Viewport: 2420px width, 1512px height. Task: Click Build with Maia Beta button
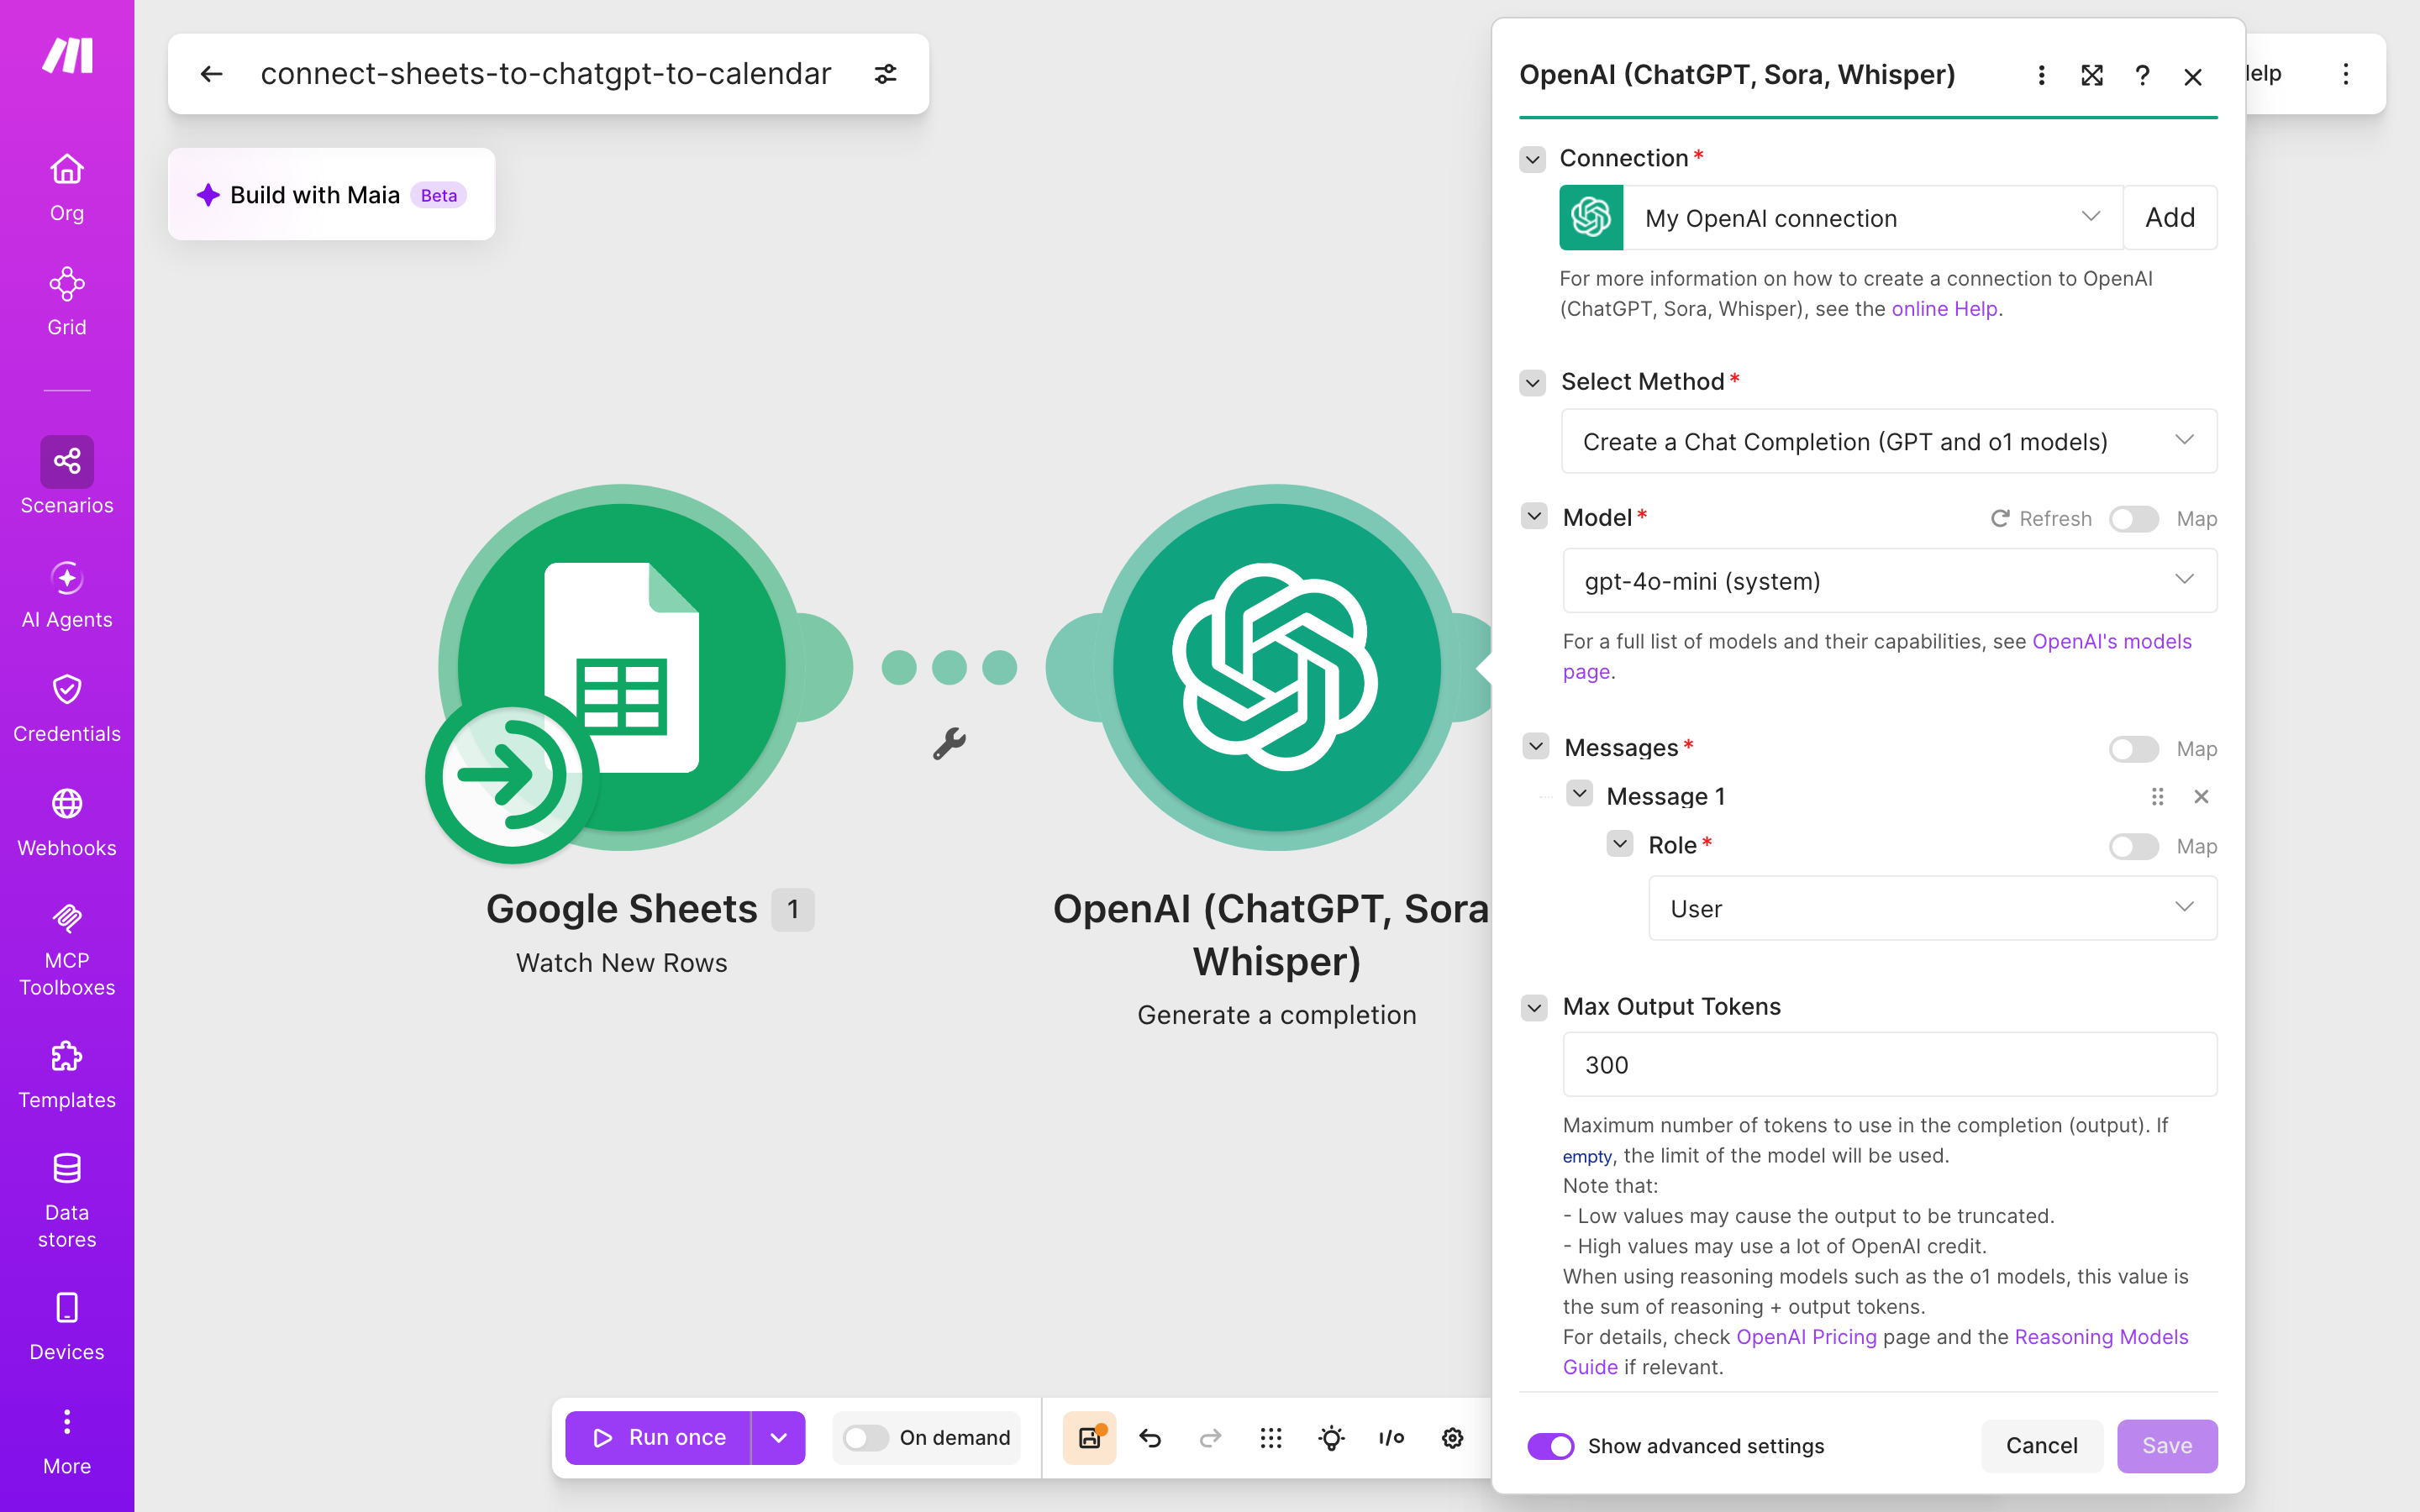331,195
